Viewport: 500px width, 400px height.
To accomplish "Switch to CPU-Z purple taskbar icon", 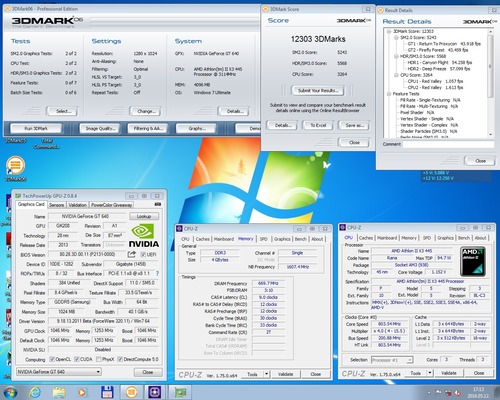I will click(155, 392).
